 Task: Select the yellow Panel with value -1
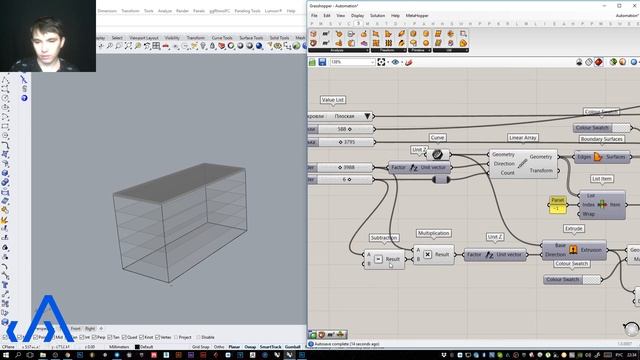(x=558, y=205)
